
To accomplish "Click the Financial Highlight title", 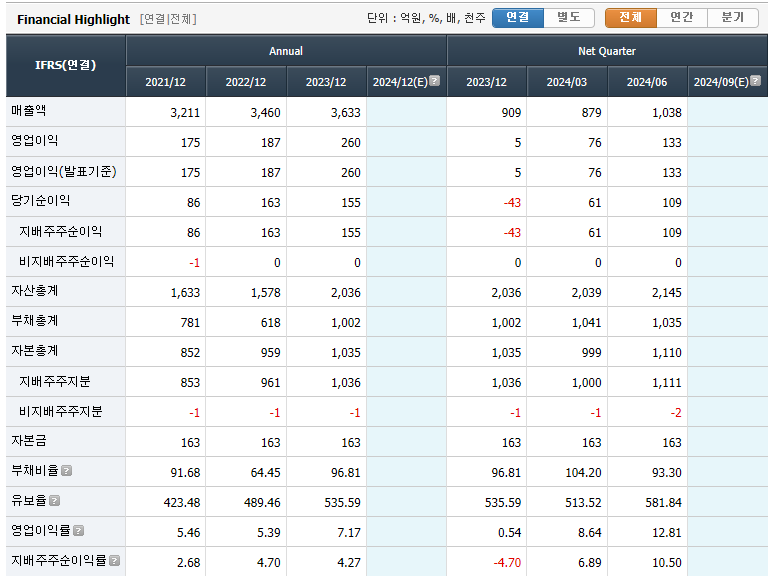I will 74,20.
